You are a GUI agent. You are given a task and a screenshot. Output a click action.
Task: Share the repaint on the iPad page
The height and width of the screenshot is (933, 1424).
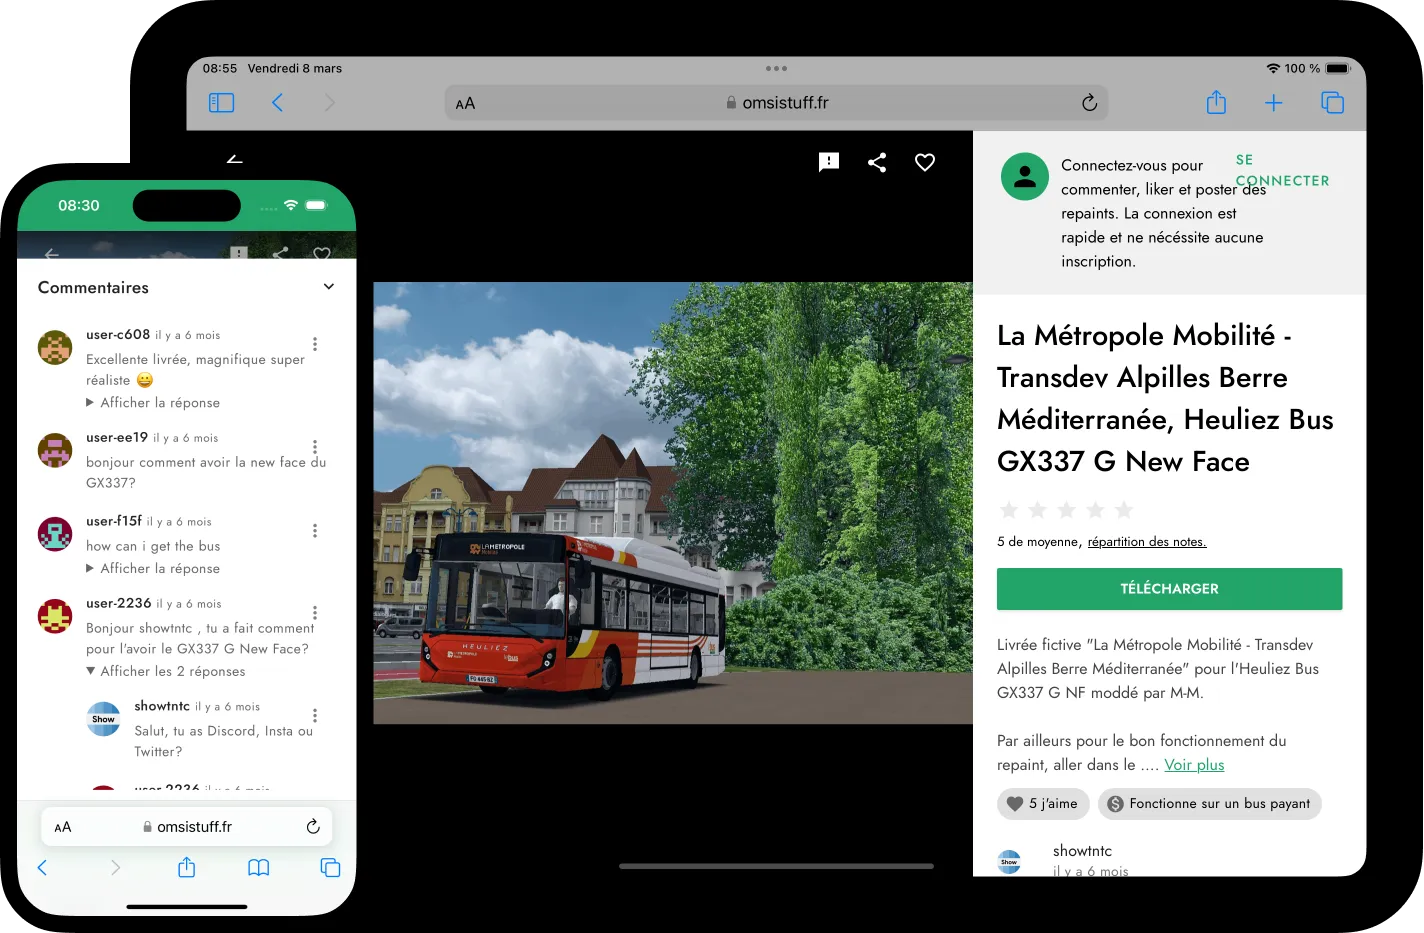click(x=877, y=162)
